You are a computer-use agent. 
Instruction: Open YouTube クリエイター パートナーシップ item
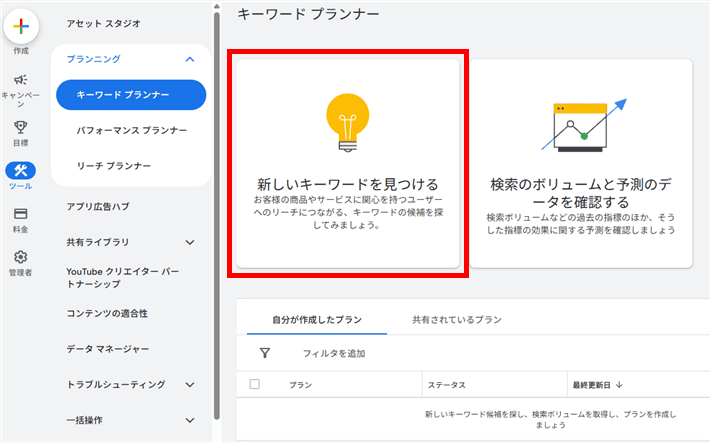(x=122, y=278)
